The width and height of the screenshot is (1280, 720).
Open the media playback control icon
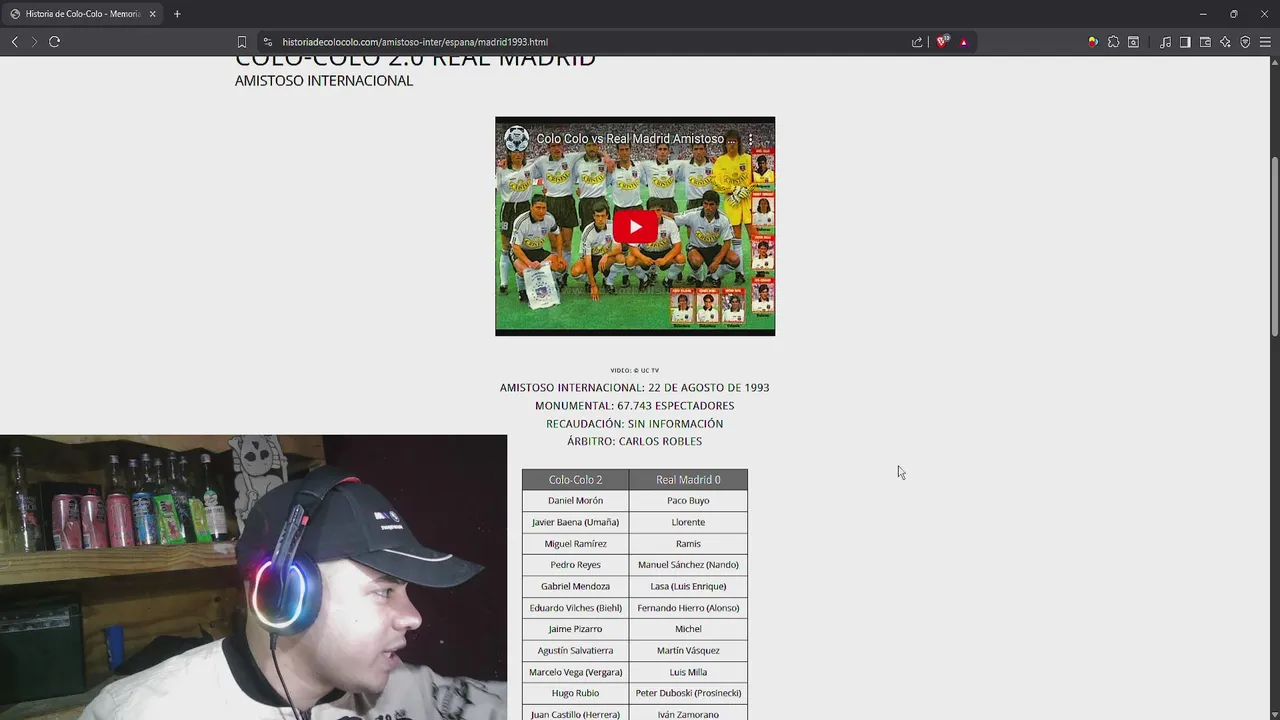pos(1165,42)
